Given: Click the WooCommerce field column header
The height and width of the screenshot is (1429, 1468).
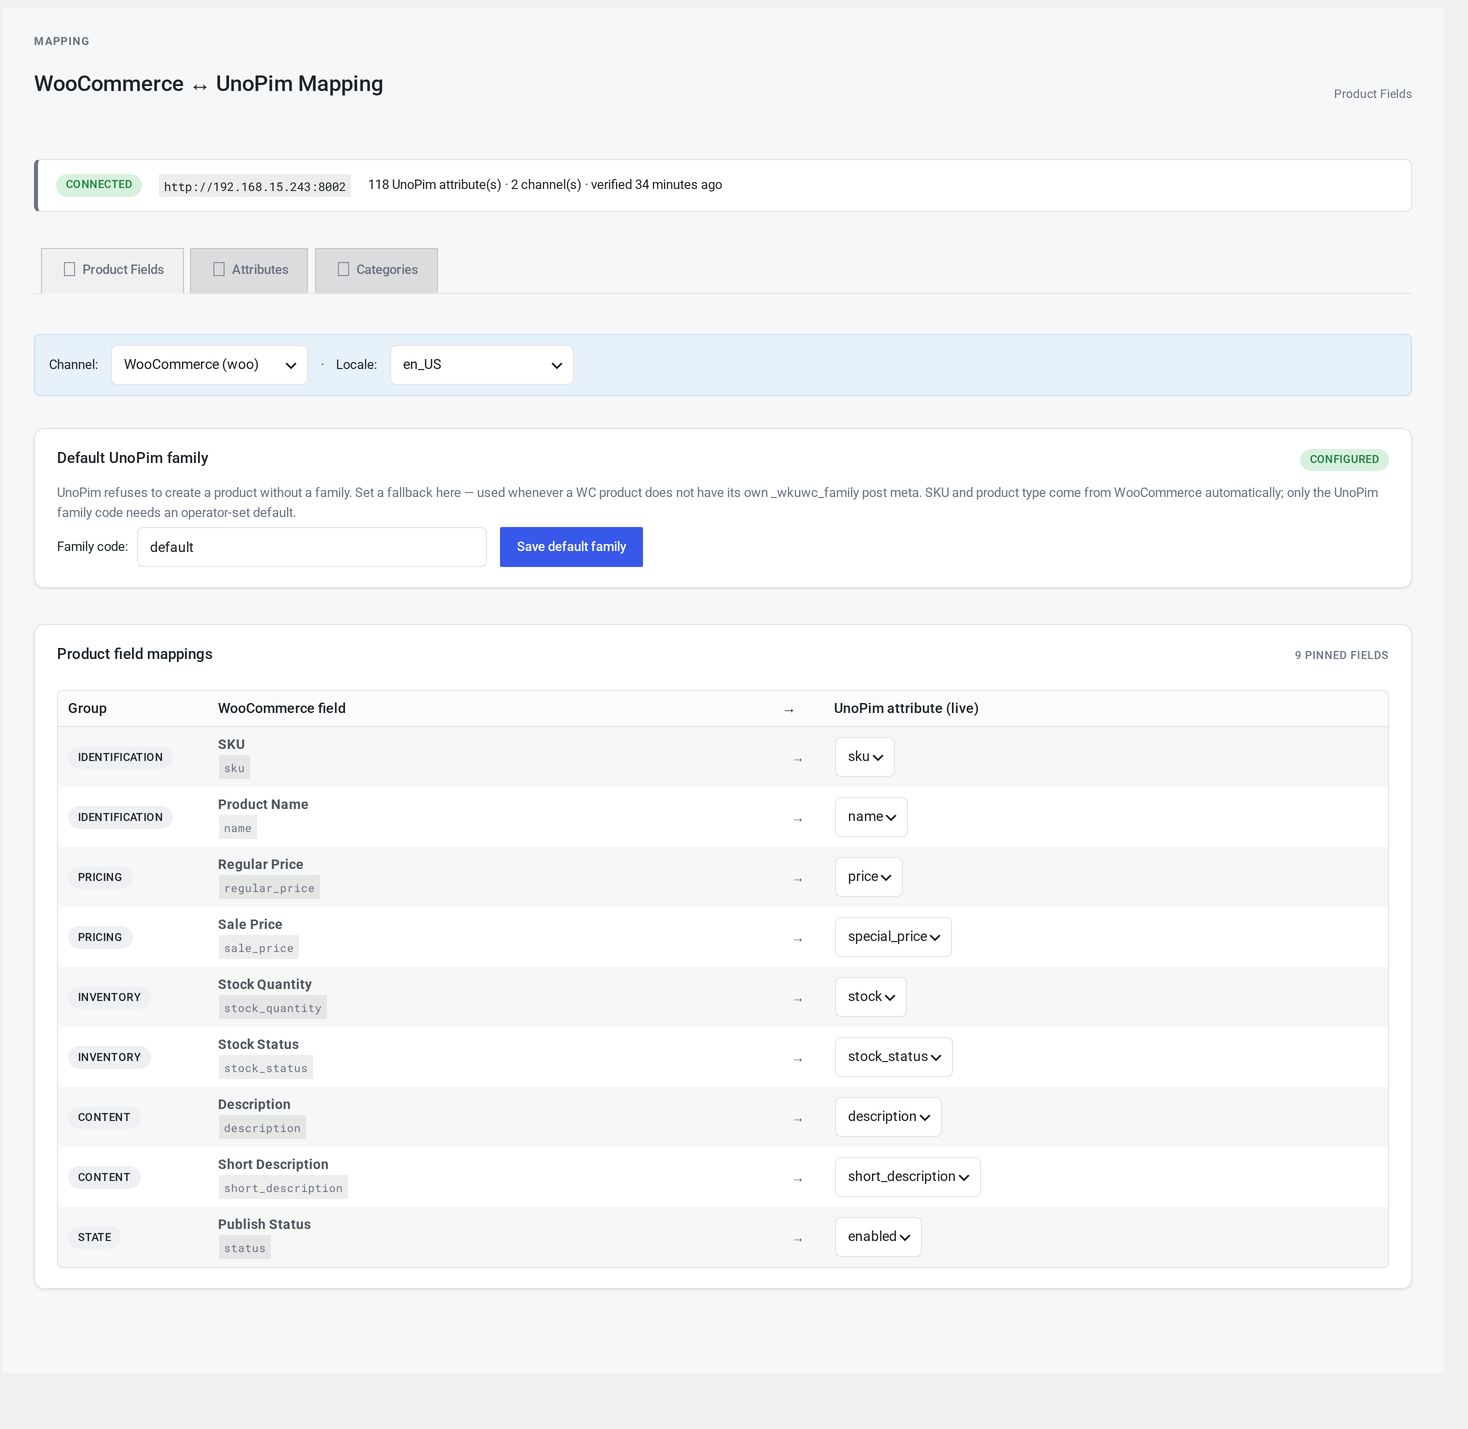Looking at the screenshot, I should coord(282,708).
